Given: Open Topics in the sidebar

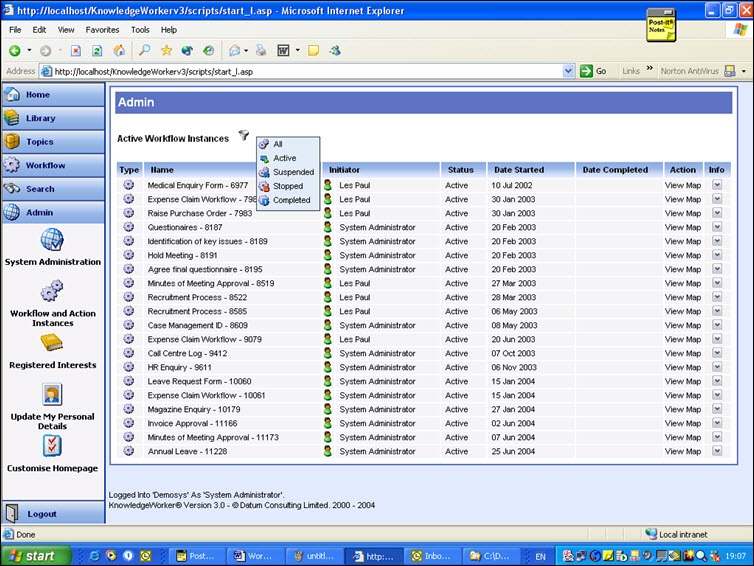Looking at the screenshot, I should click(x=53, y=142).
